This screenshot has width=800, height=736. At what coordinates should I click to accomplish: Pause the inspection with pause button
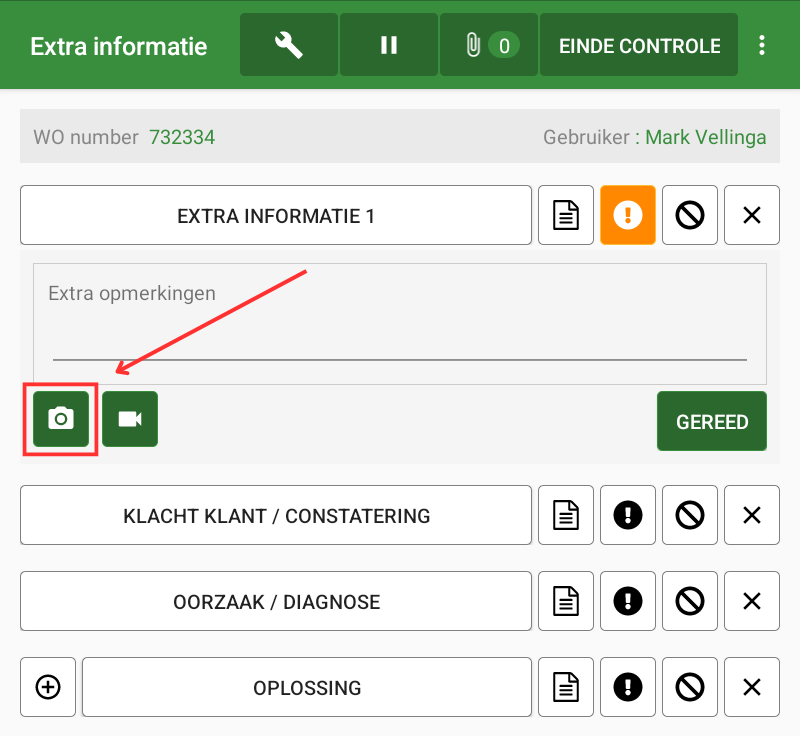[389, 45]
